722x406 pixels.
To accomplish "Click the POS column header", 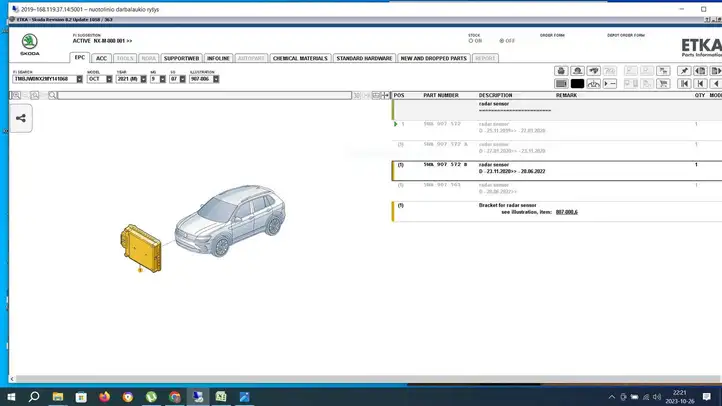I will click(399, 95).
